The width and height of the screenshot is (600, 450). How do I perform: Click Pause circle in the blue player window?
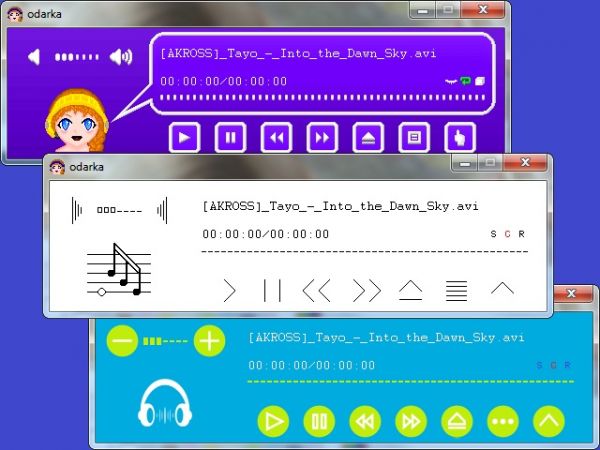click(319, 421)
